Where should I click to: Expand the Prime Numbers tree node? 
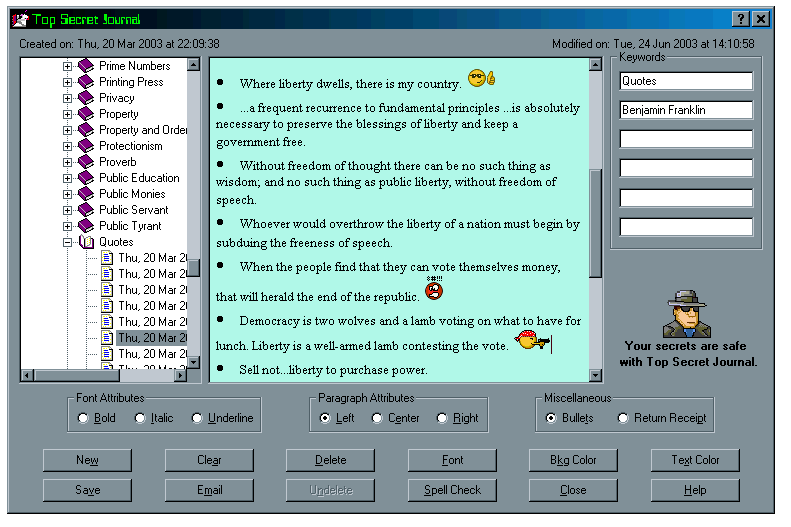tap(68, 66)
